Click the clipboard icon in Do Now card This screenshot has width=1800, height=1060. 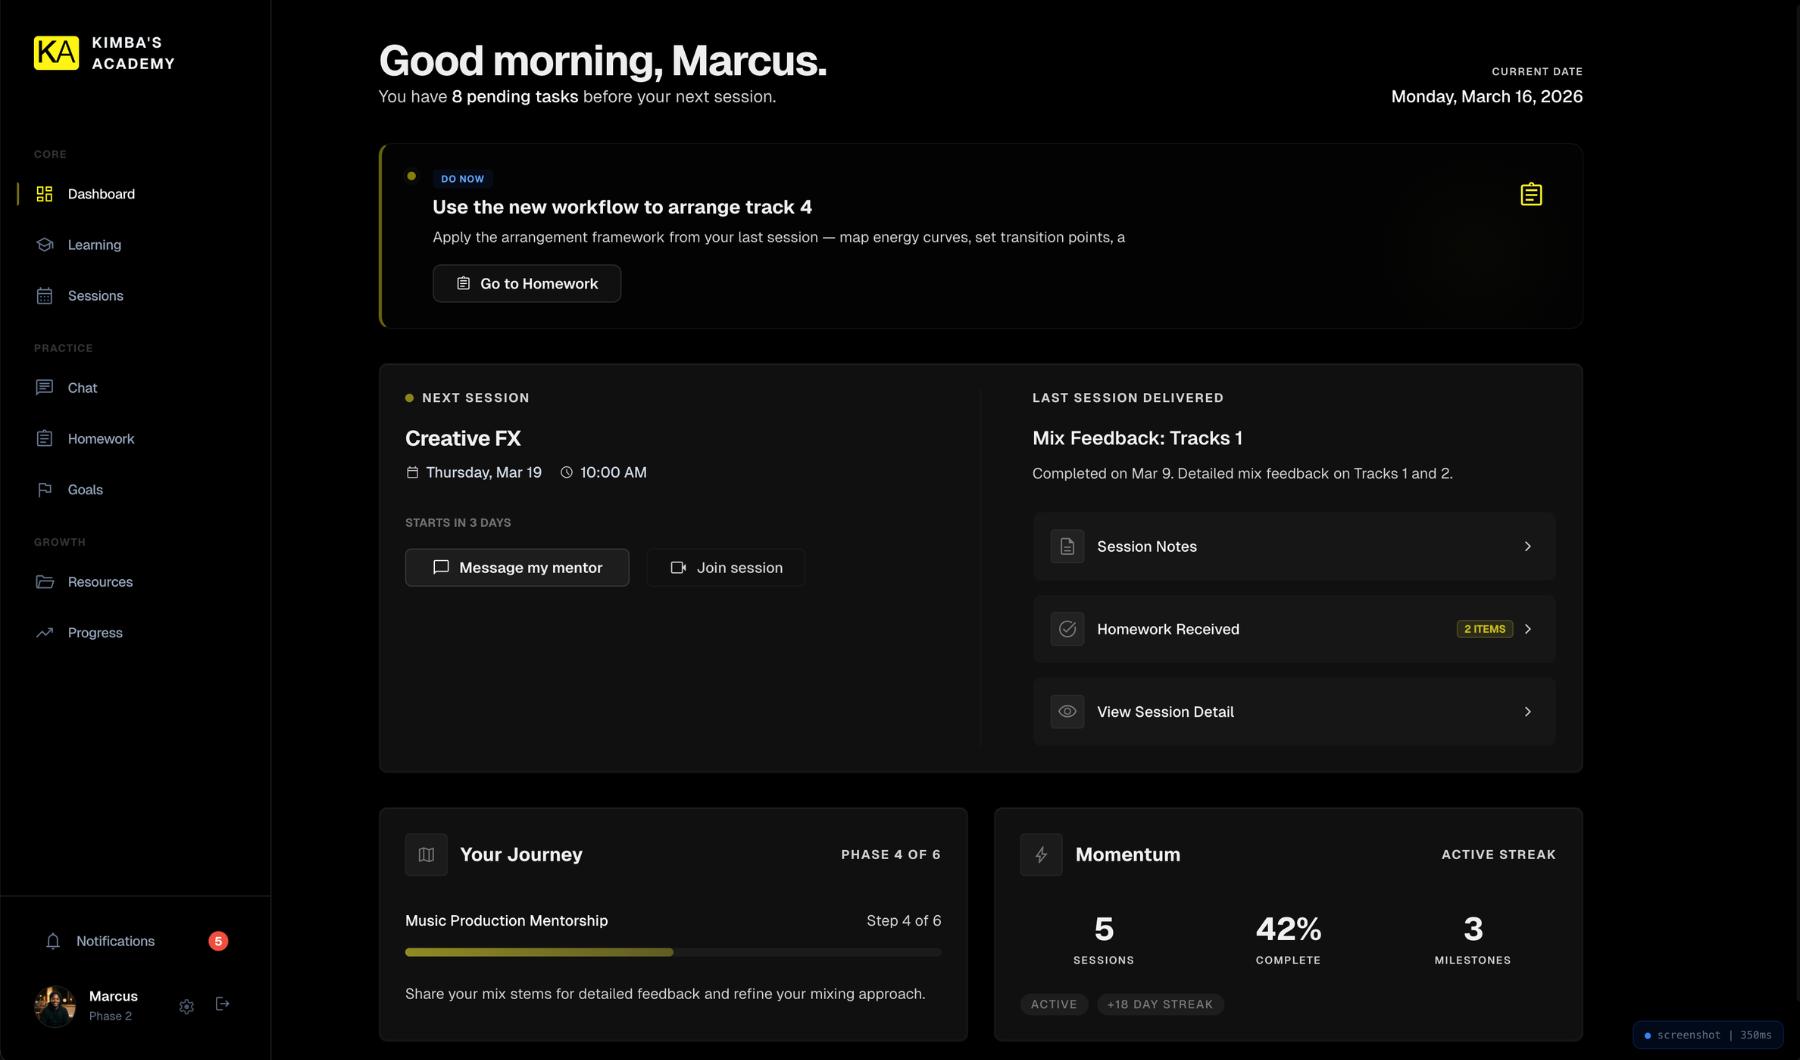[x=1530, y=194]
